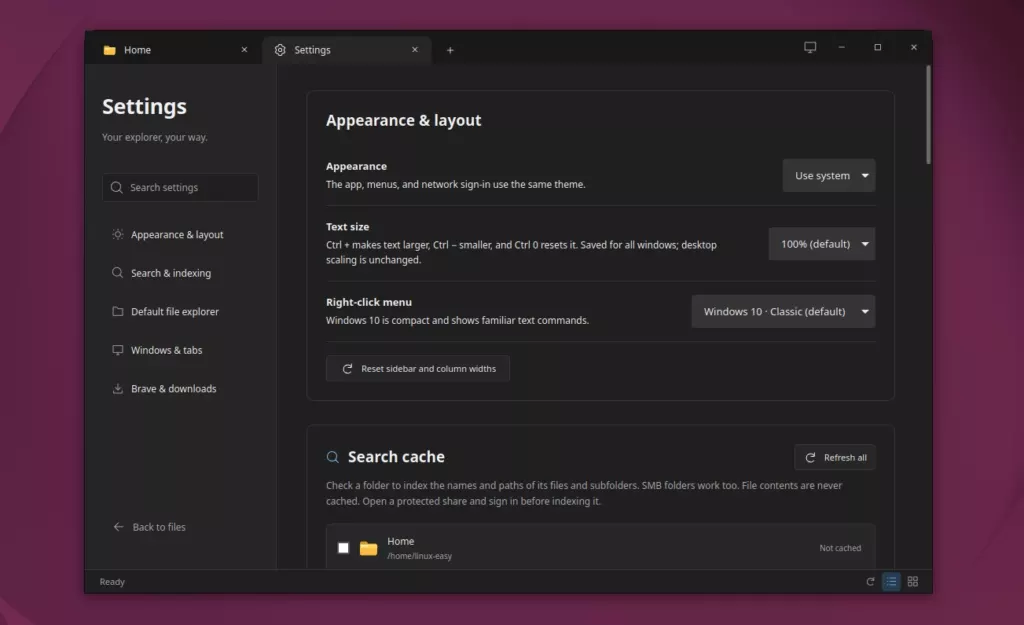Click 'Your explorer, your way.' subtitle
Screen dimensions: 1024x625
click(x=155, y=137)
